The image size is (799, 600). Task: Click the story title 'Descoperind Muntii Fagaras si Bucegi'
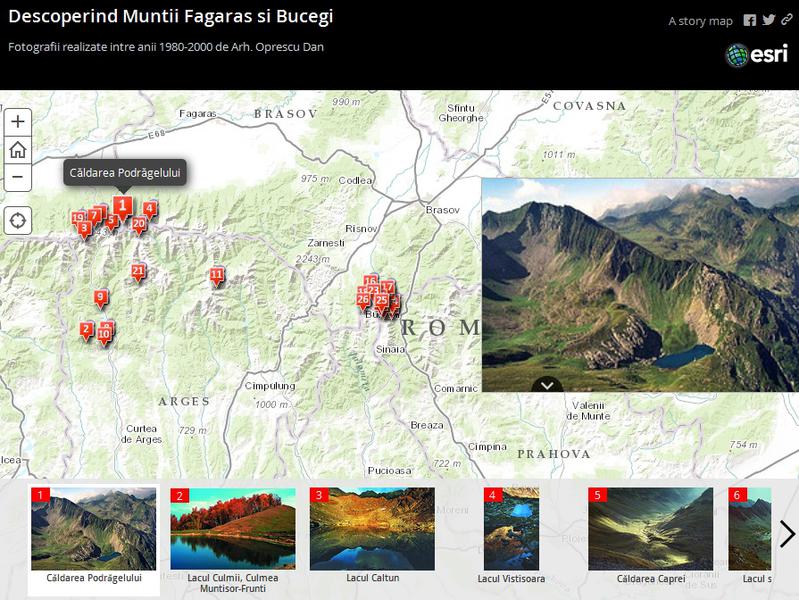pyautogui.click(x=171, y=16)
